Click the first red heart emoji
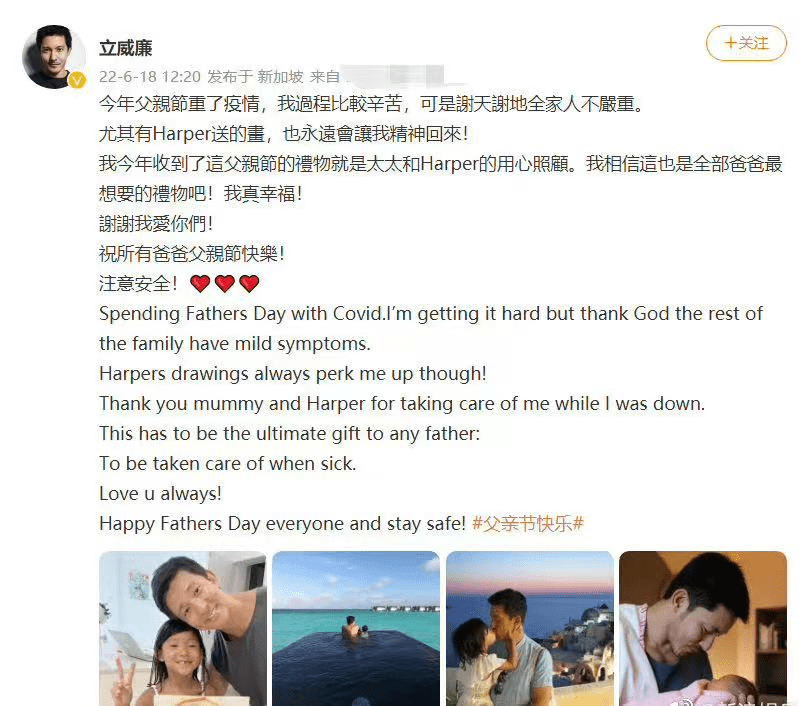This screenshot has width=799, height=706. click(x=200, y=283)
